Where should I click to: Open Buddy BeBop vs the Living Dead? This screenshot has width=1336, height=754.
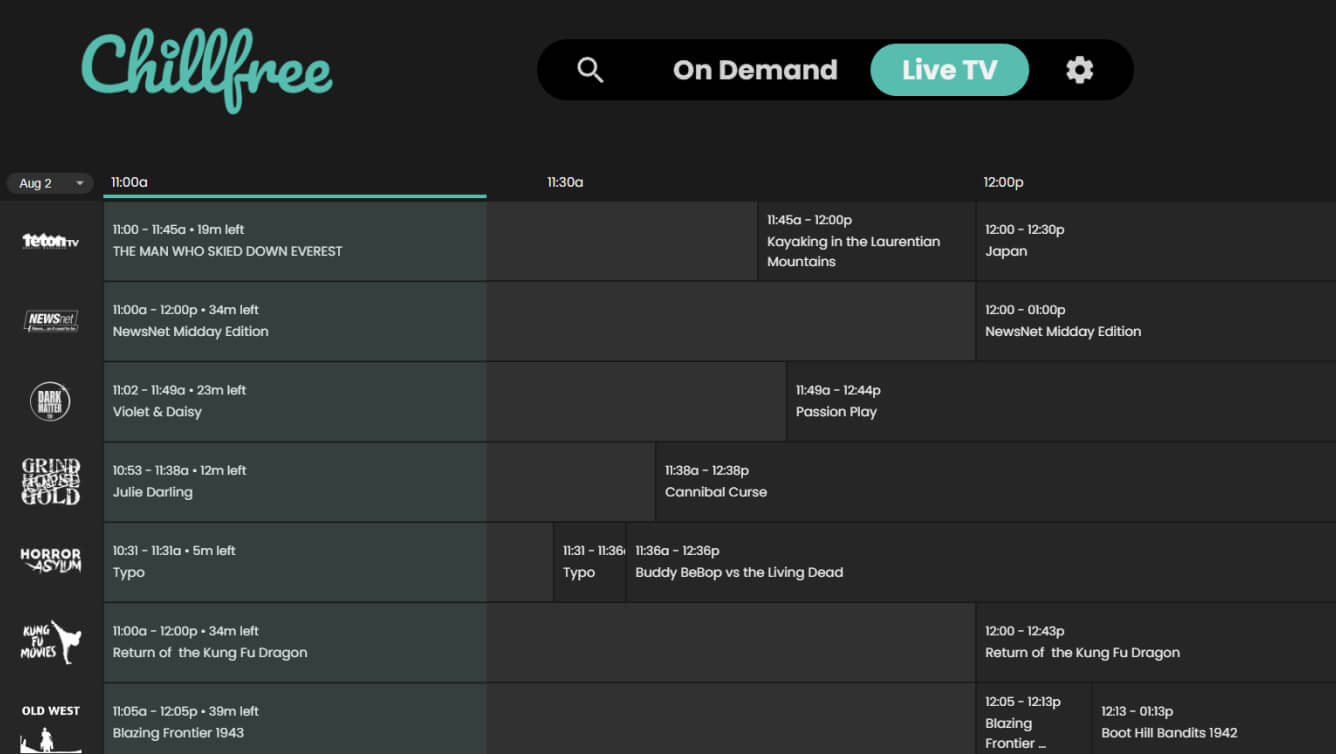[x=980, y=562]
